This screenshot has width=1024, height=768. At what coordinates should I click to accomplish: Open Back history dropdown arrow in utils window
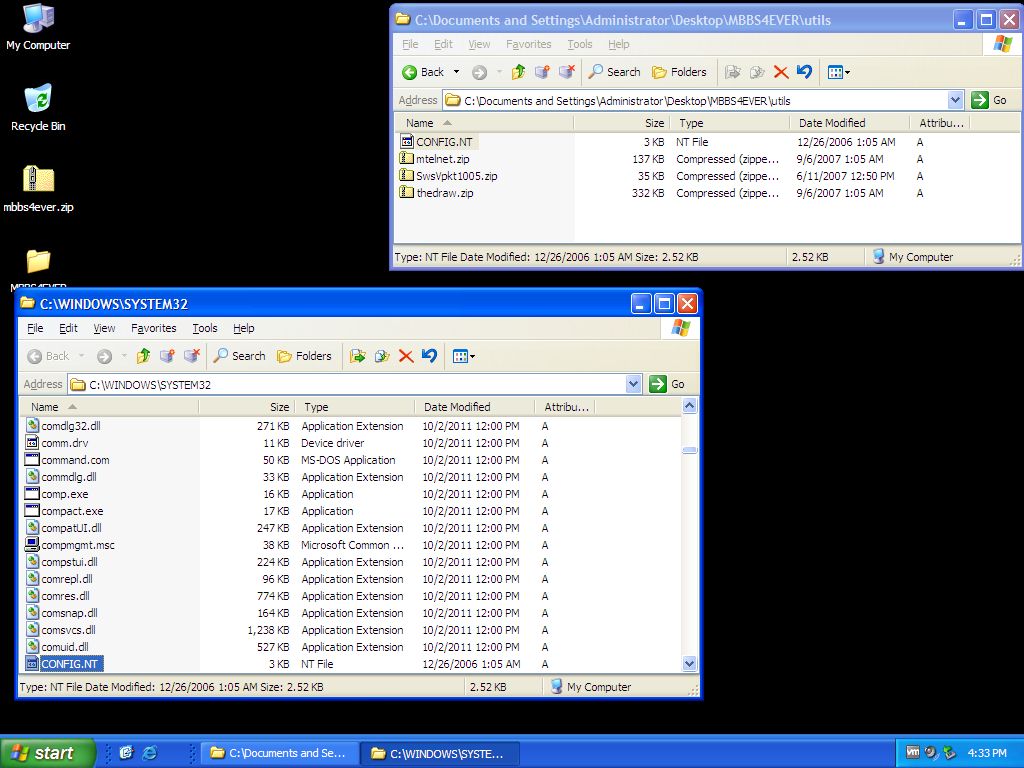(x=457, y=72)
